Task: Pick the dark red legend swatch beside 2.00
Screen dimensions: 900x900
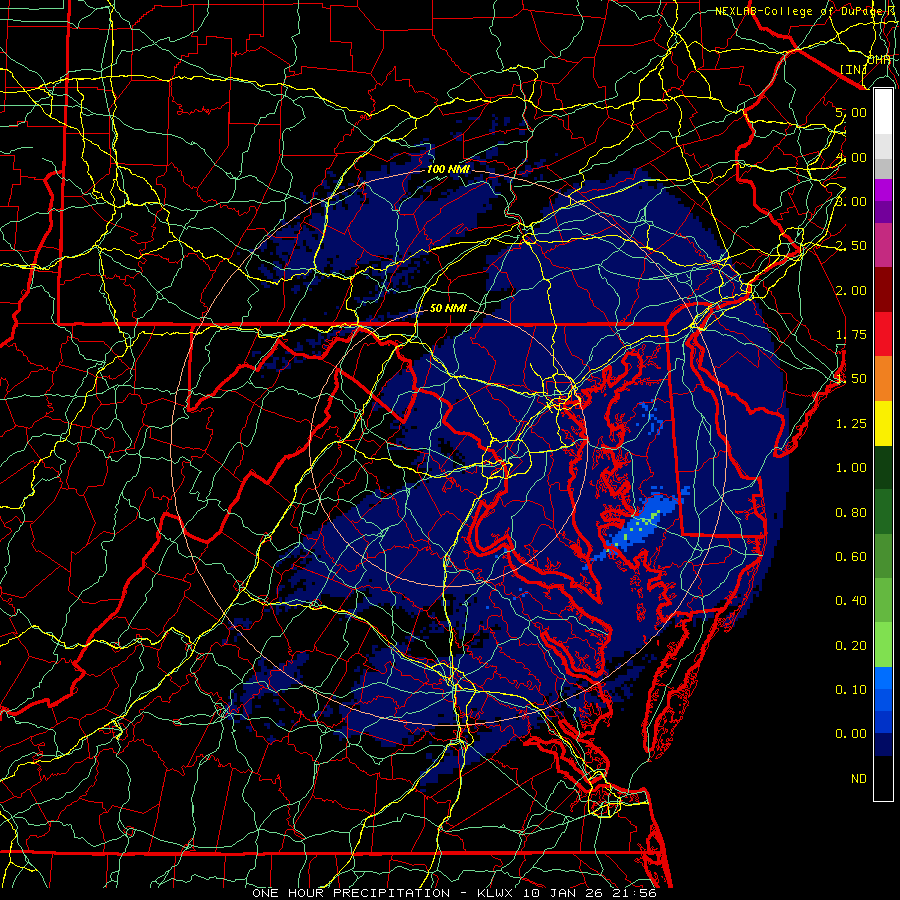Action: click(883, 290)
